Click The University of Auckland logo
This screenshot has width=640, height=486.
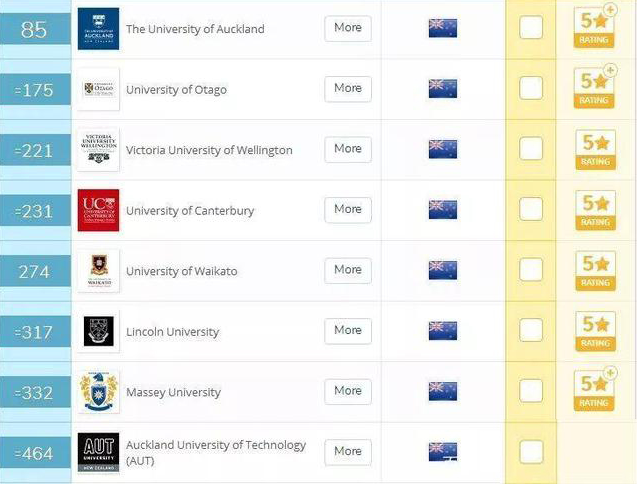[98, 29]
